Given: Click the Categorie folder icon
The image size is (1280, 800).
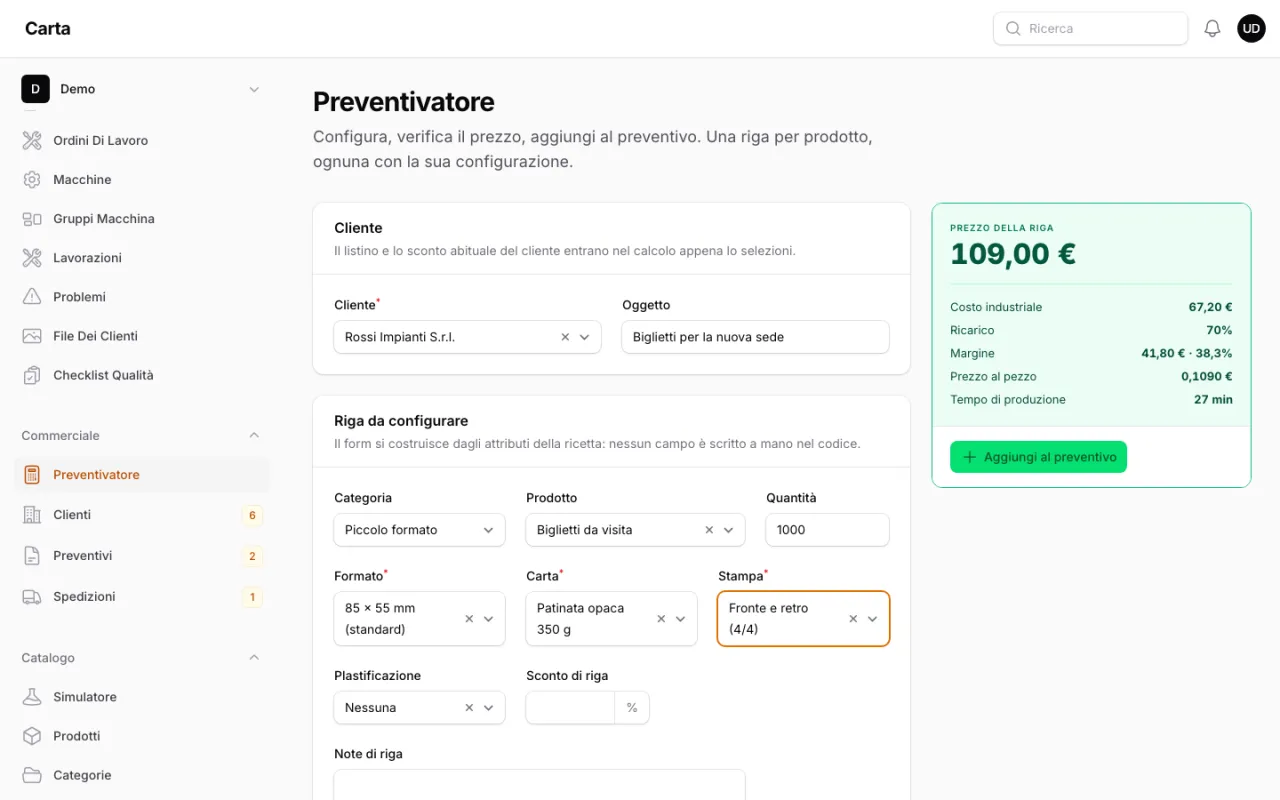Looking at the screenshot, I should [x=32, y=775].
